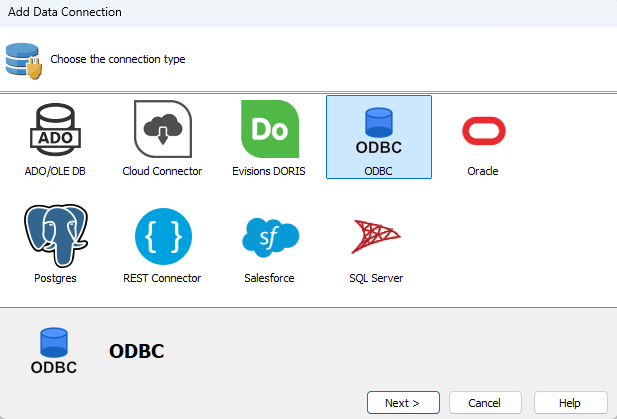617x419 pixels.
Task: Click the 'SQL Server' text label
Action: pos(376,278)
